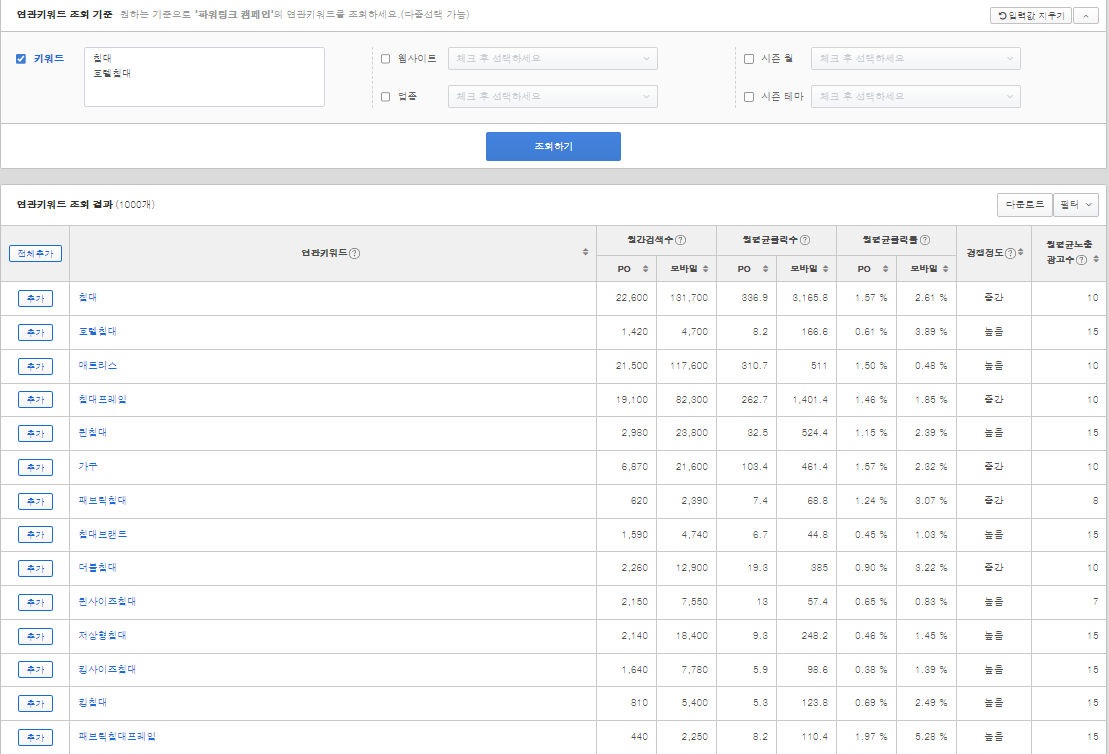Add the 매트리스 keyword row
Image resolution: width=1109 pixels, height=754 pixels.
(x=35, y=366)
